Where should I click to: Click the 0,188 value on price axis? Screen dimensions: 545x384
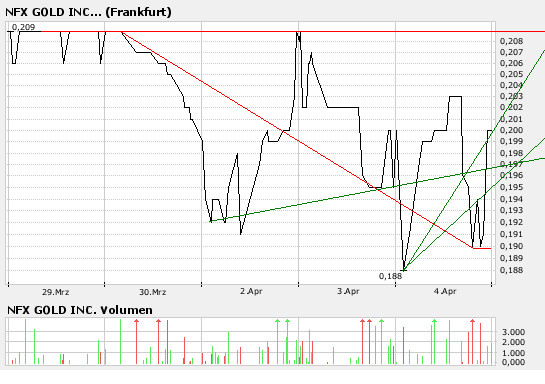tap(511, 270)
